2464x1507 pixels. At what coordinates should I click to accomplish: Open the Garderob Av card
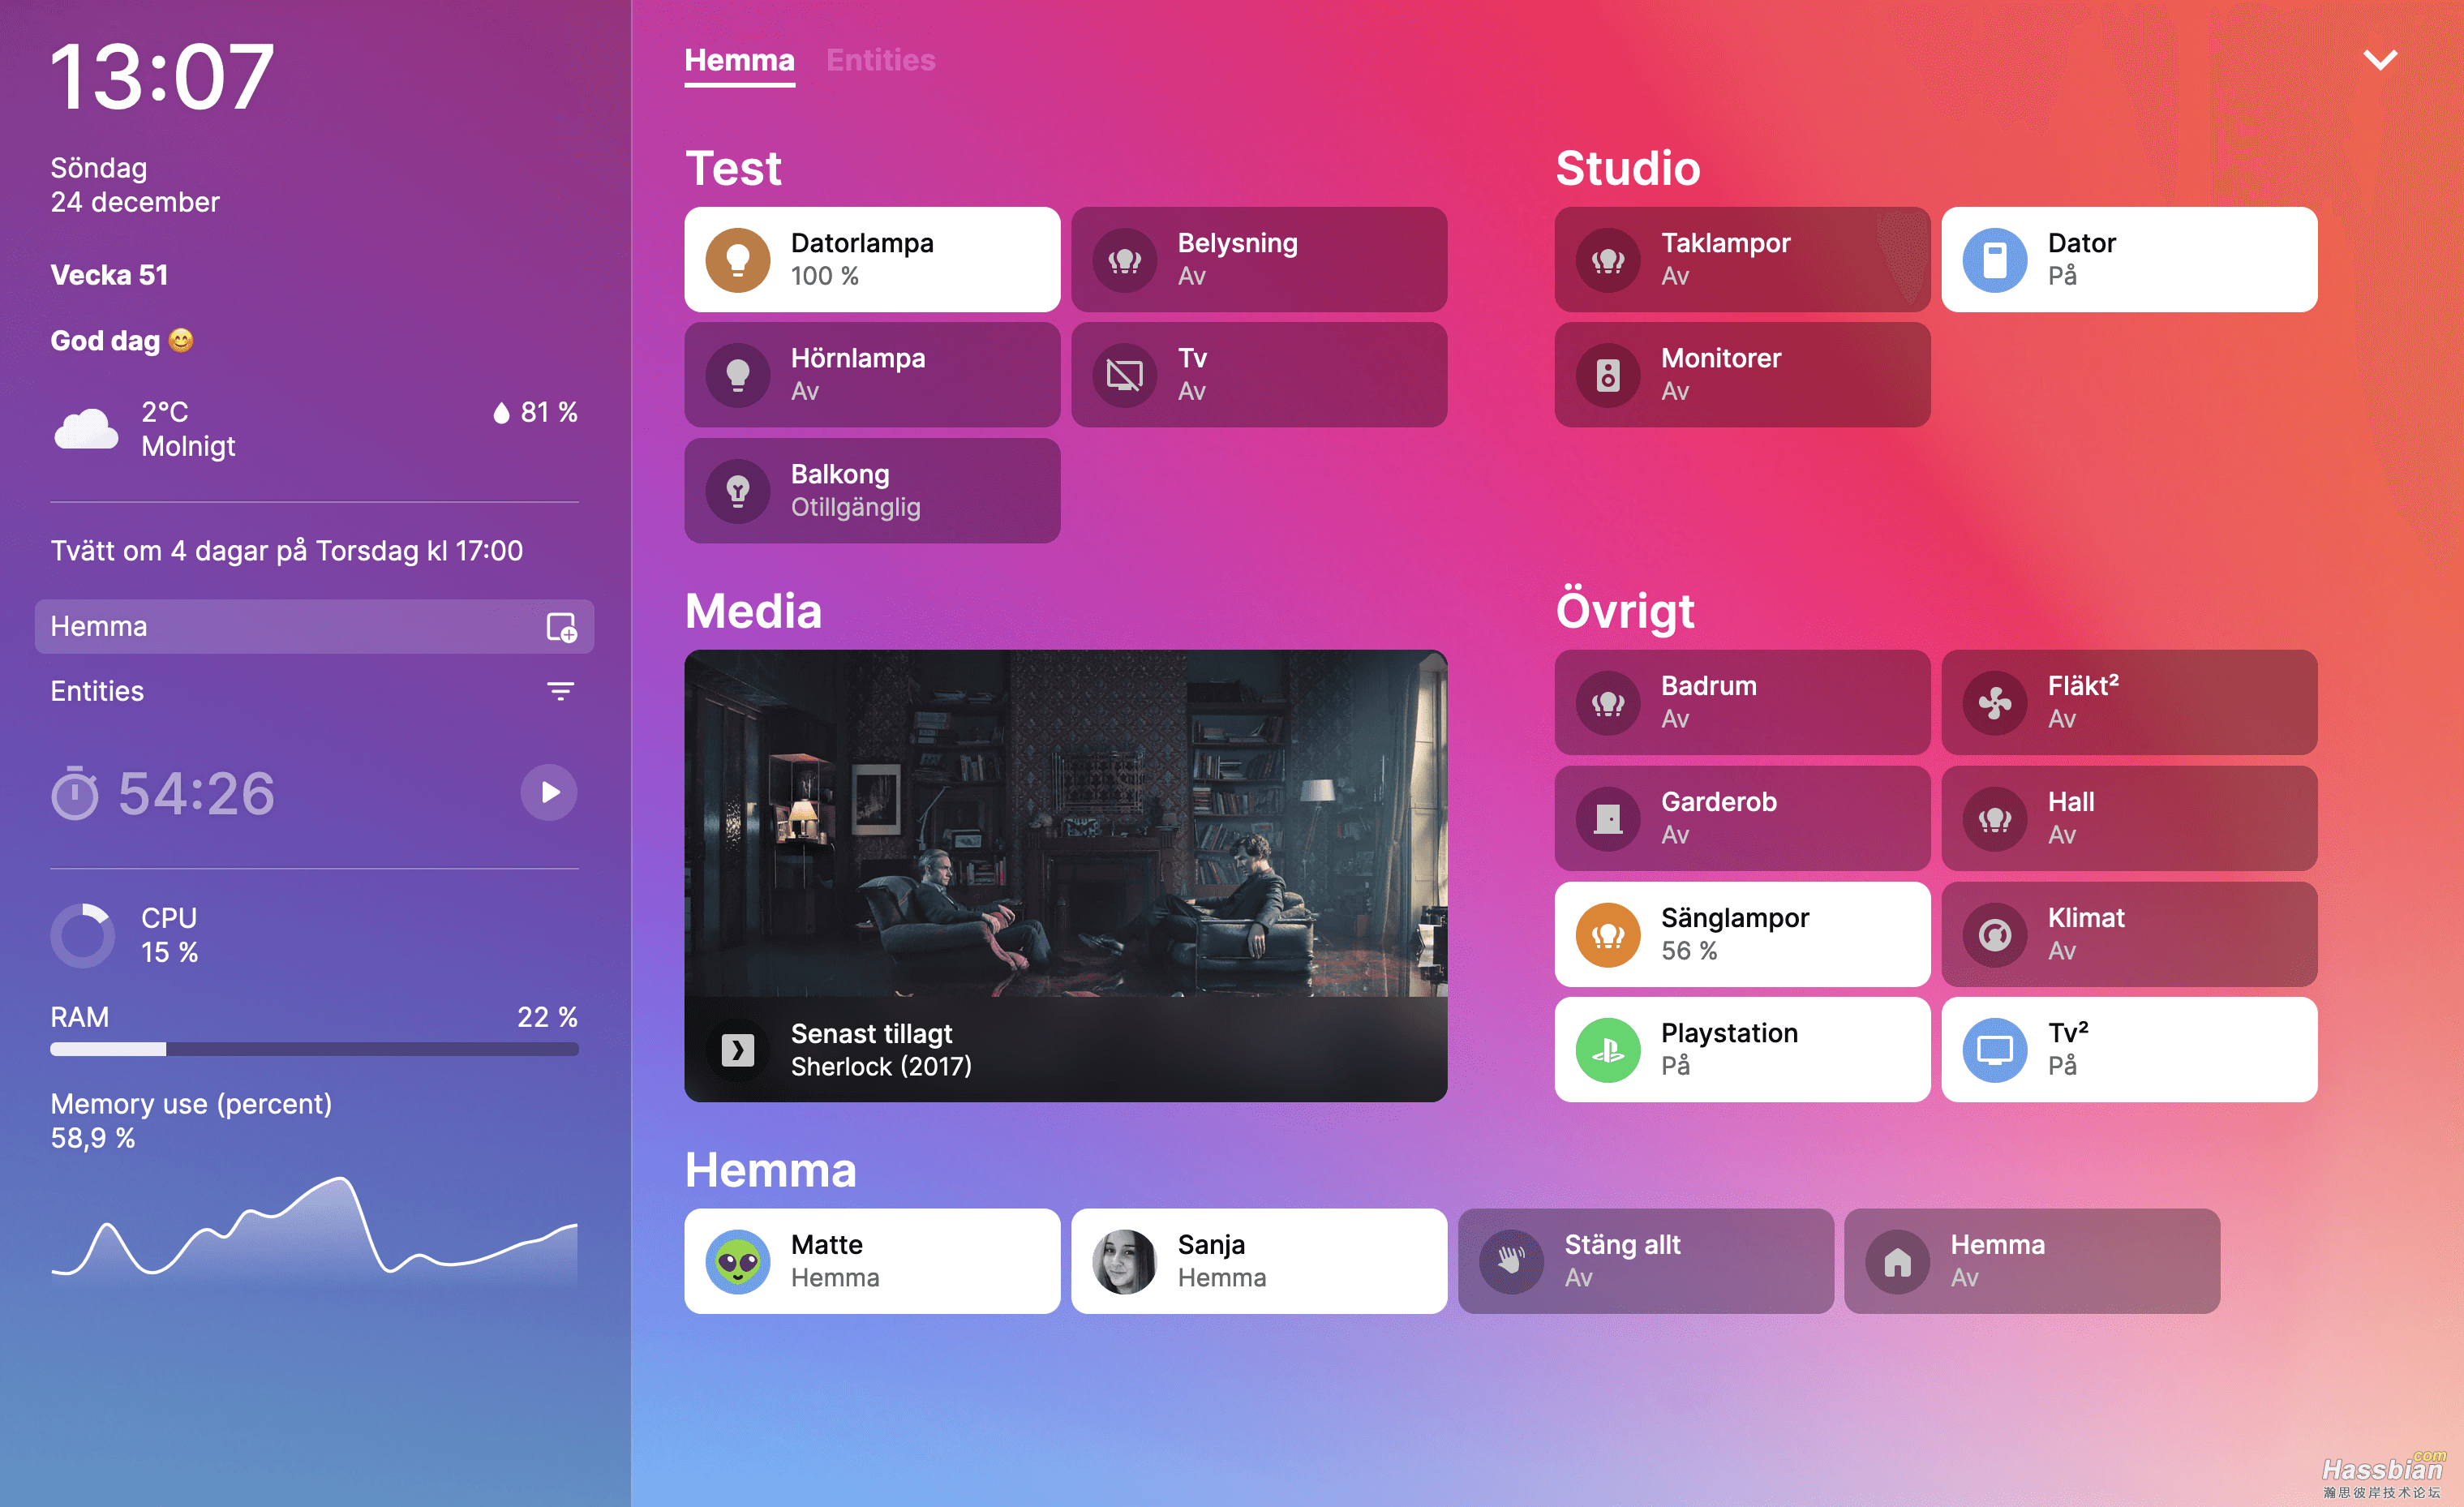tap(1742, 819)
